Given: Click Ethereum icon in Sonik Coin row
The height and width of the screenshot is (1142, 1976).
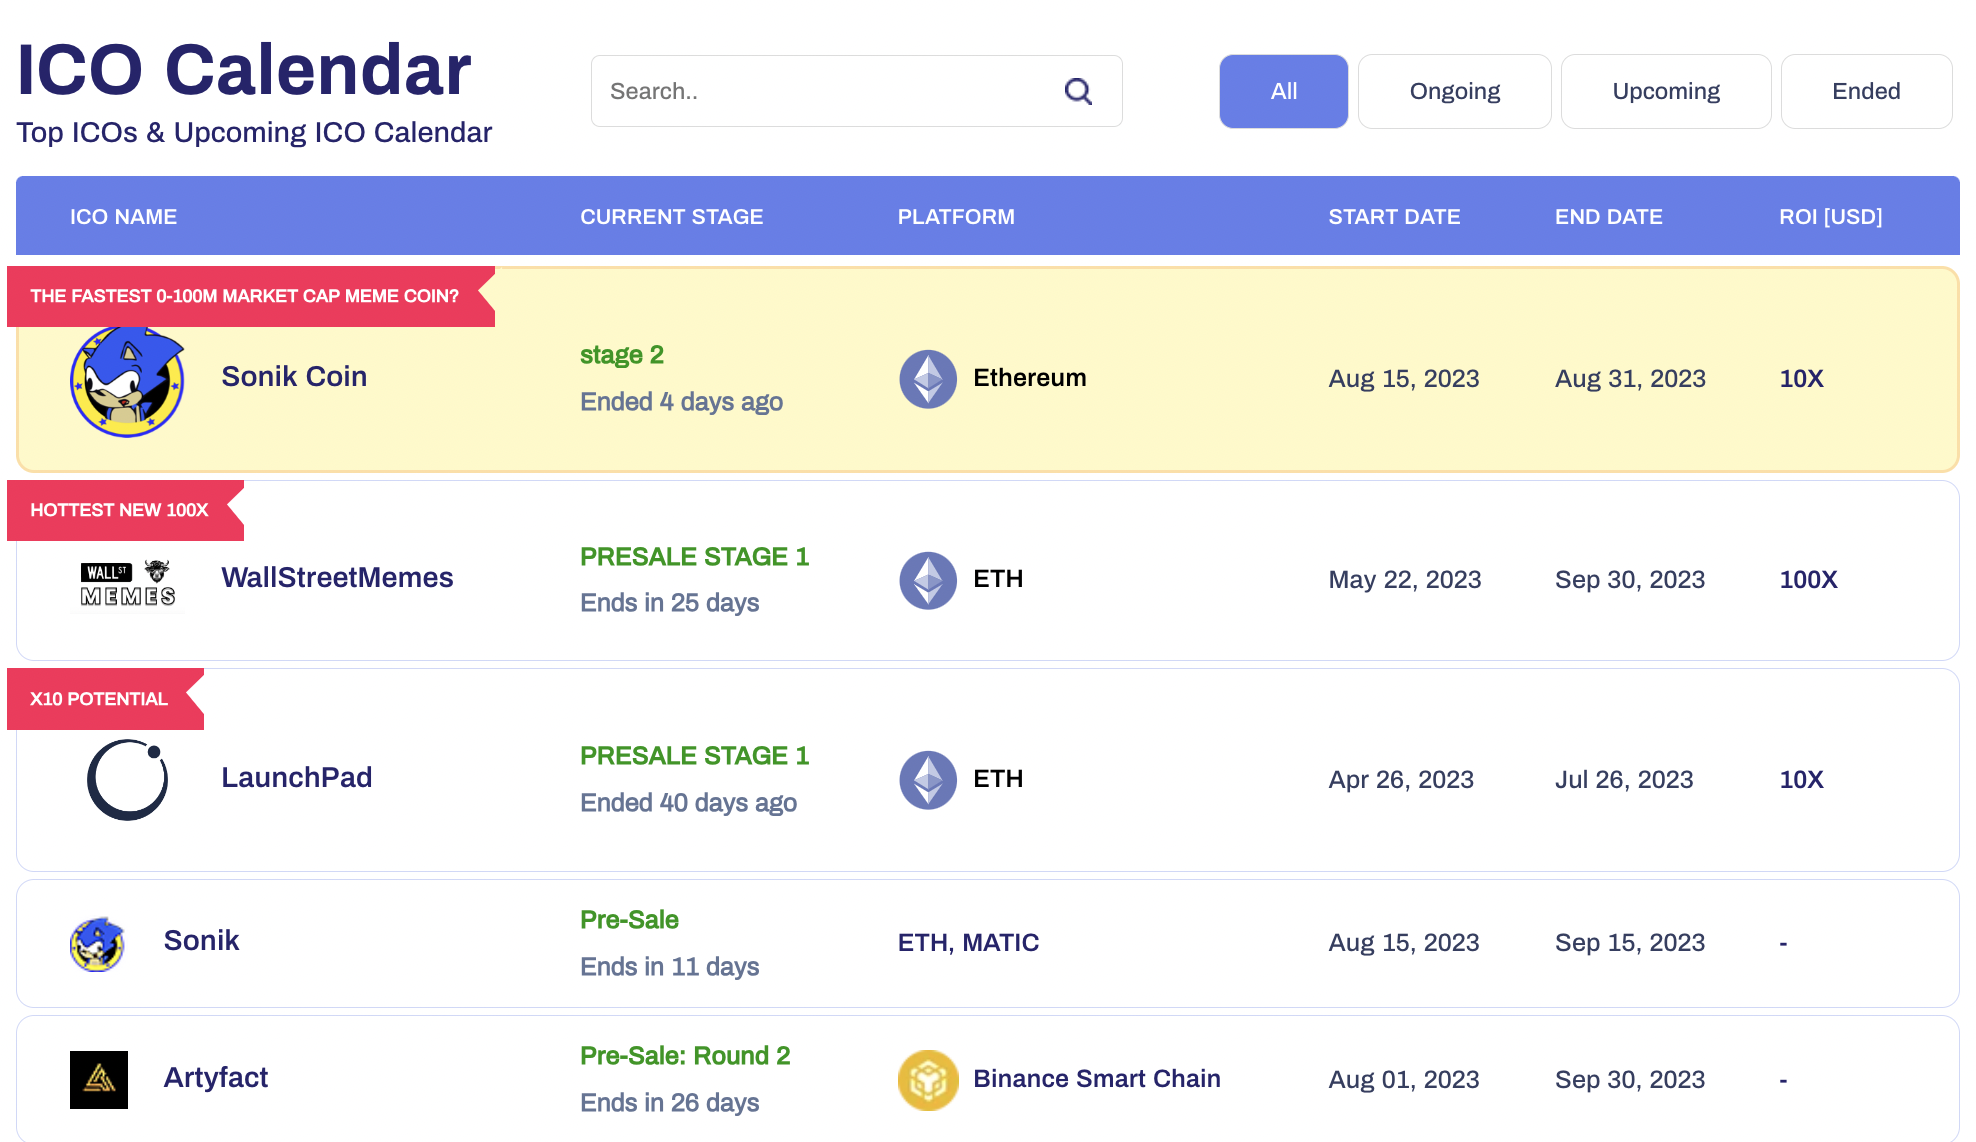Looking at the screenshot, I should pos(928,379).
